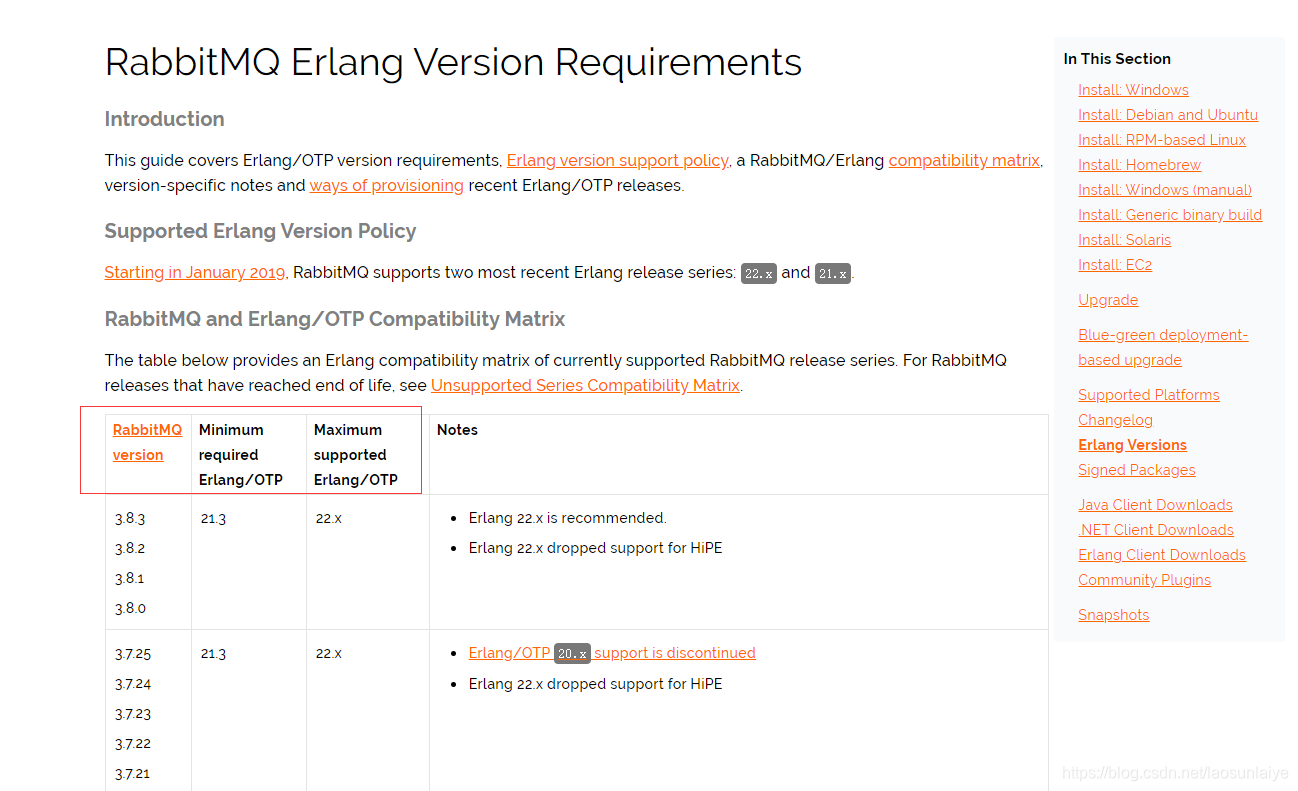Click the 3.8.0 version cell
Image resolution: width=1298 pixels, height=791 pixels.
tap(130, 608)
